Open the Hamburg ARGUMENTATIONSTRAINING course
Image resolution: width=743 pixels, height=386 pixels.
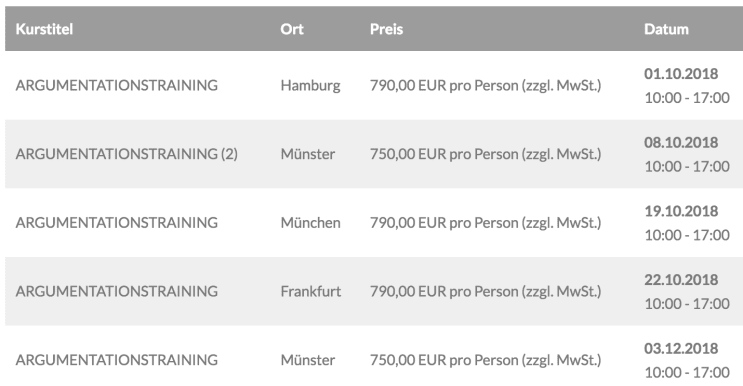pos(117,85)
